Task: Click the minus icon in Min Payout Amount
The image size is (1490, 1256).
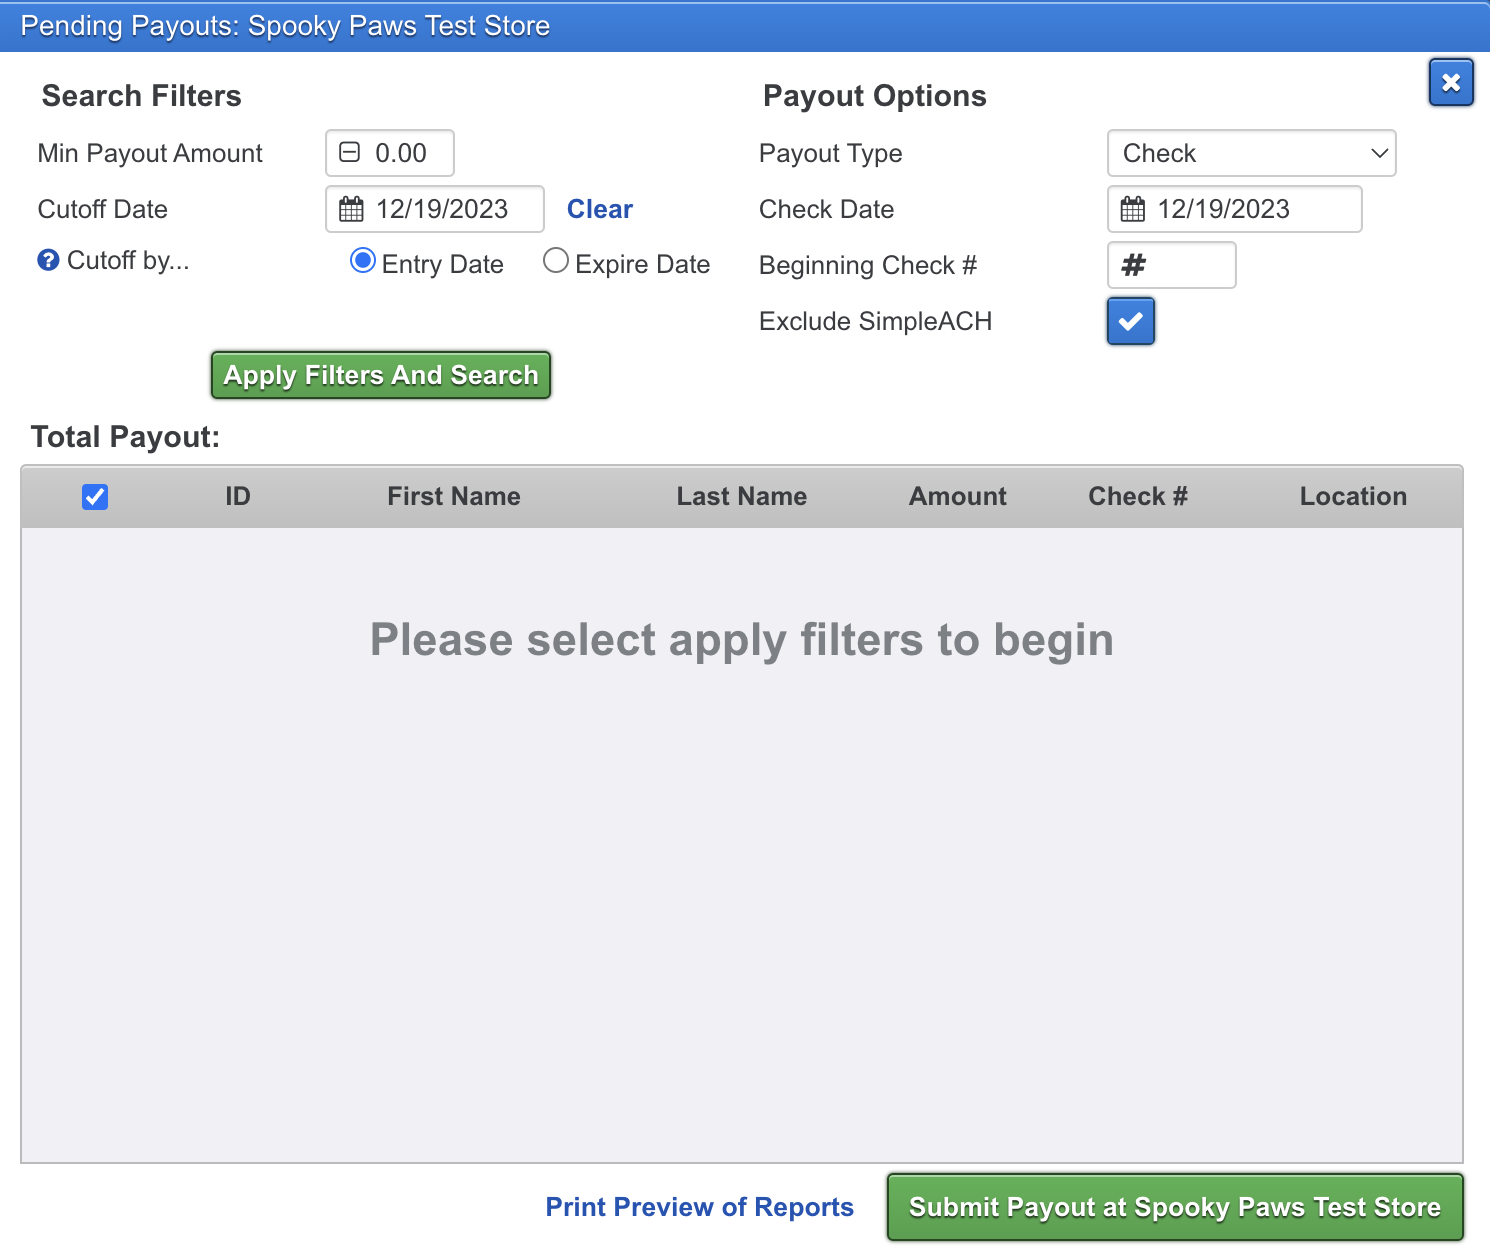Action: pyautogui.click(x=349, y=153)
